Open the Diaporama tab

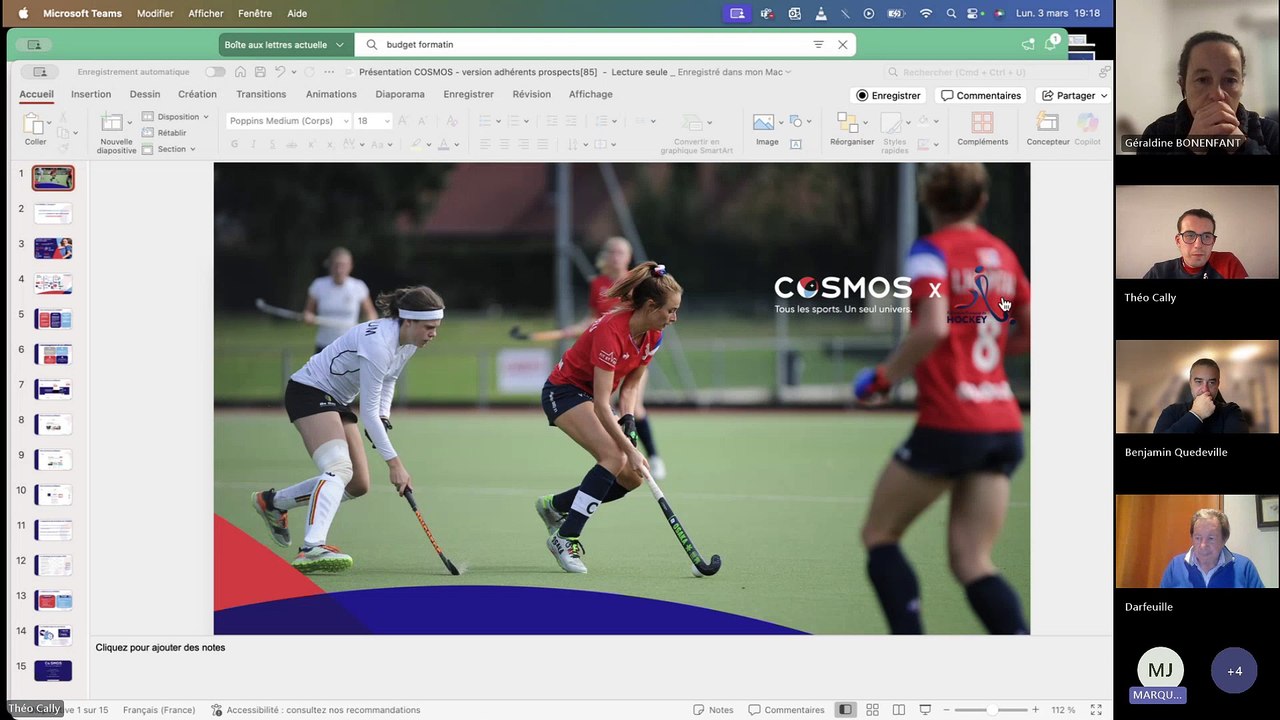pyautogui.click(x=400, y=94)
